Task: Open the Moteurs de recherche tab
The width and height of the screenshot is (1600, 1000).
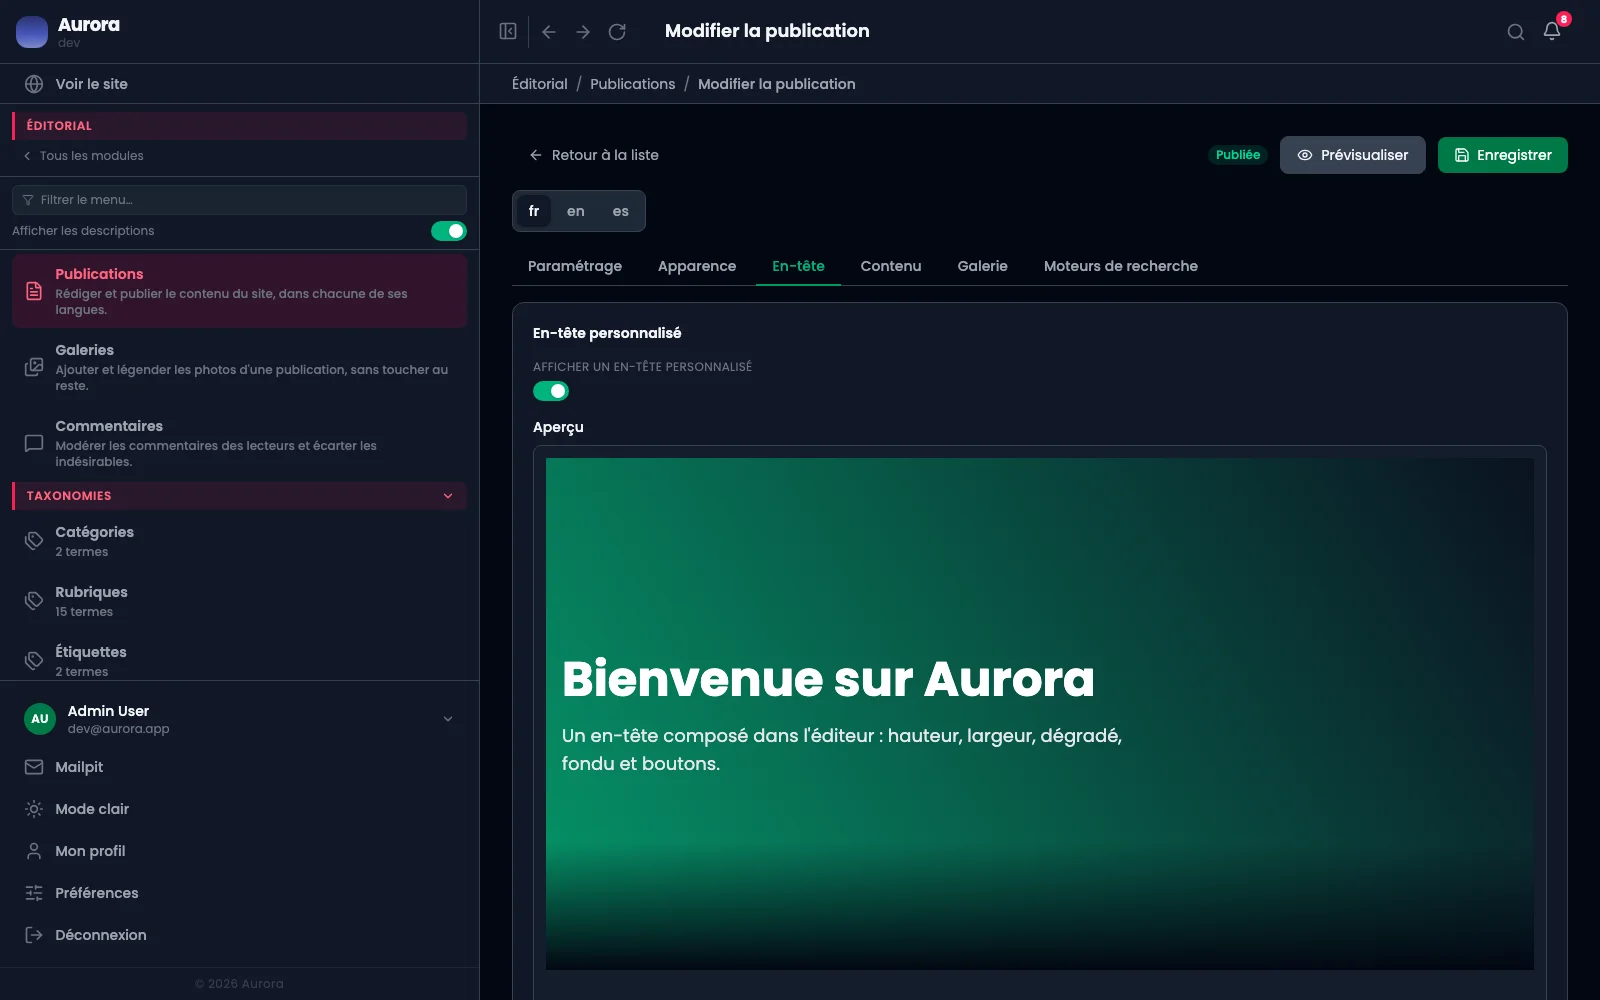Action: pyautogui.click(x=1121, y=266)
